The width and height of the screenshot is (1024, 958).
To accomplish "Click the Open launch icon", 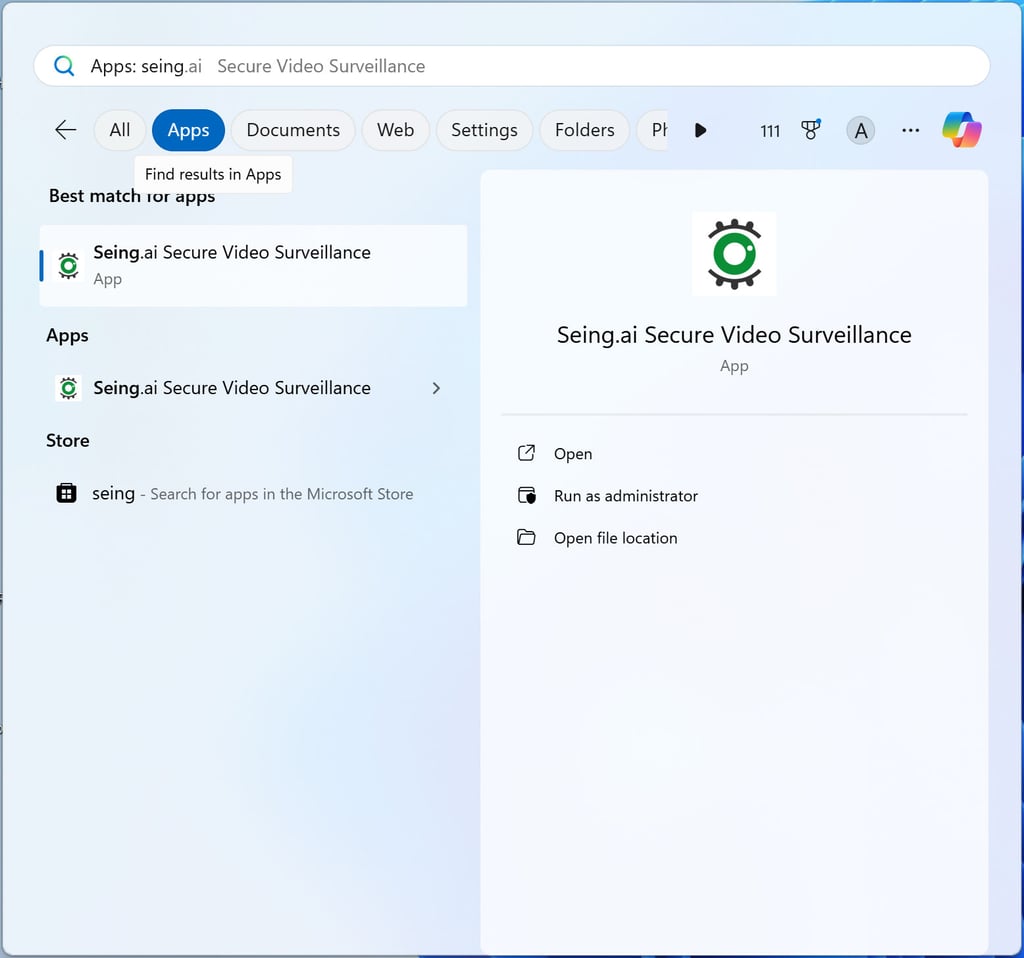I will click(526, 453).
